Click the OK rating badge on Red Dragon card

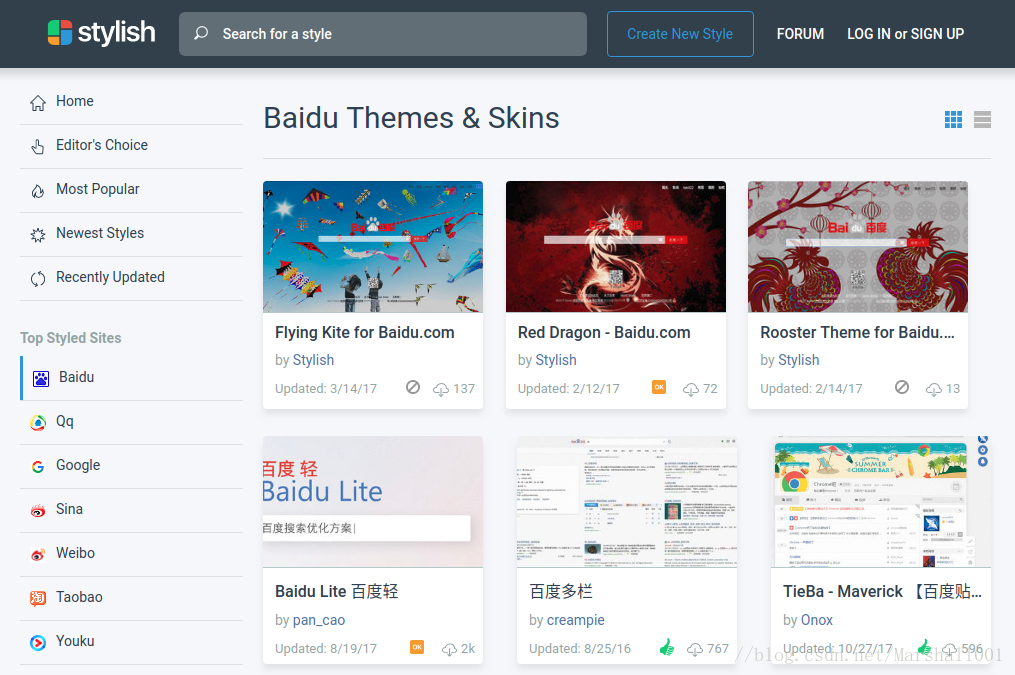click(659, 387)
